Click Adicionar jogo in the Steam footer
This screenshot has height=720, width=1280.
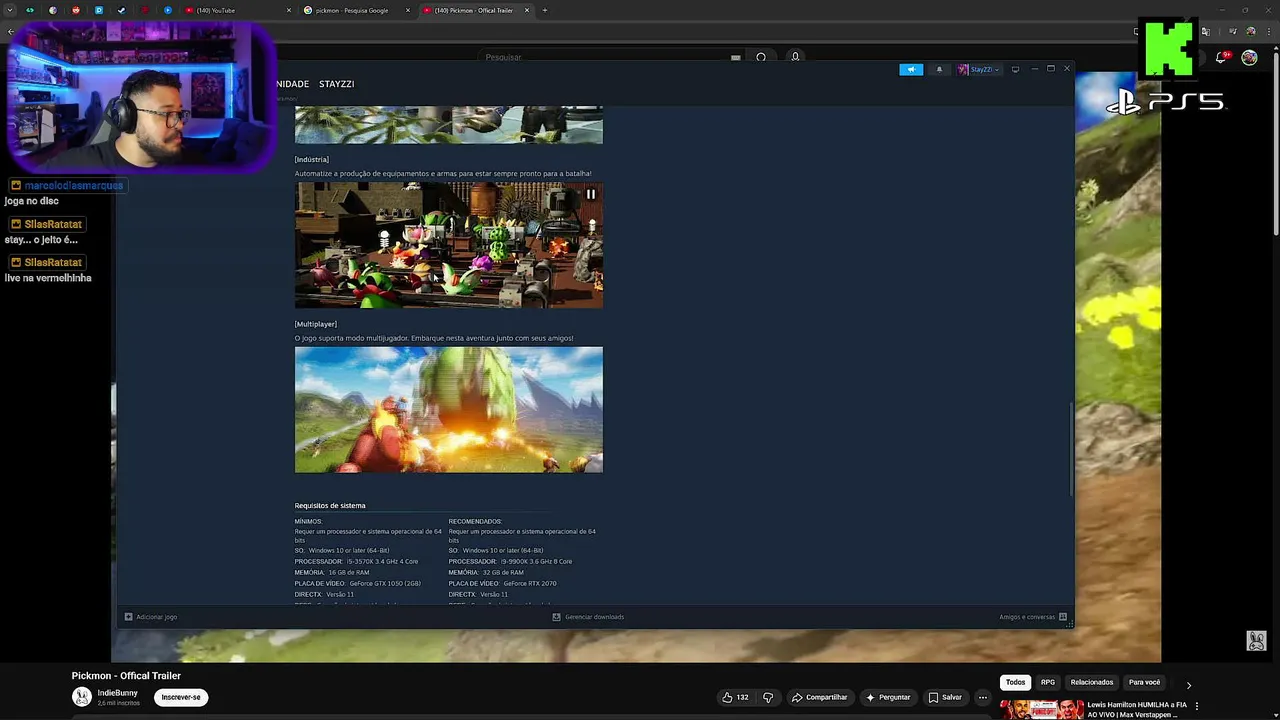point(151,617)
